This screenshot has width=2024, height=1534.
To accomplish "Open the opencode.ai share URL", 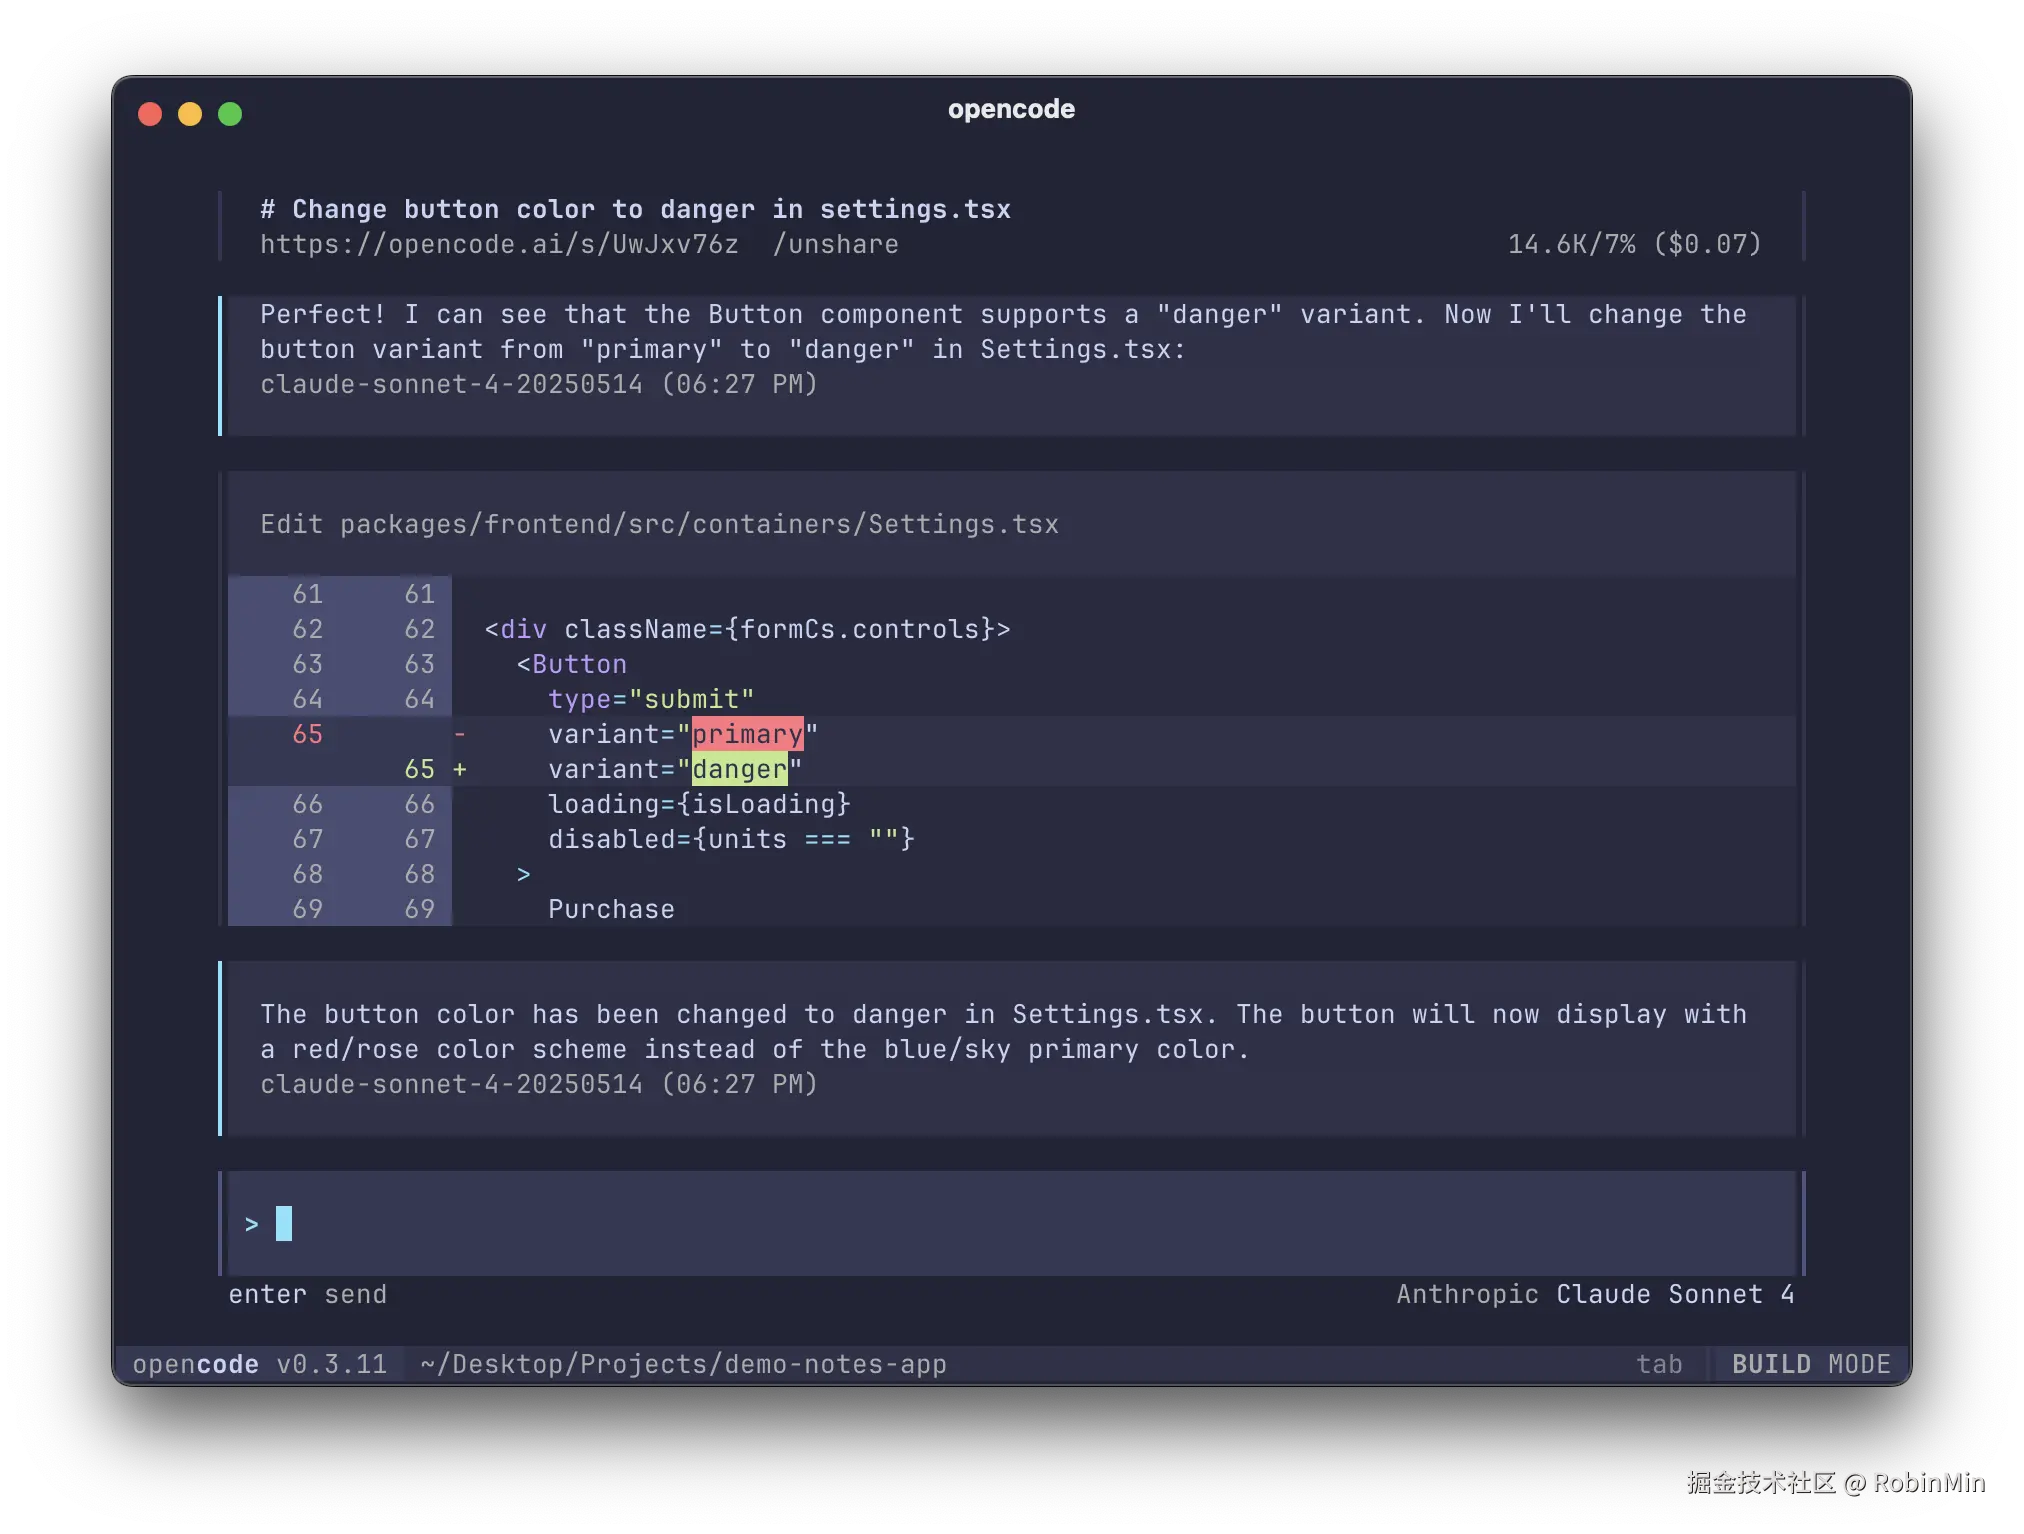I will click(x=498, y=244).
